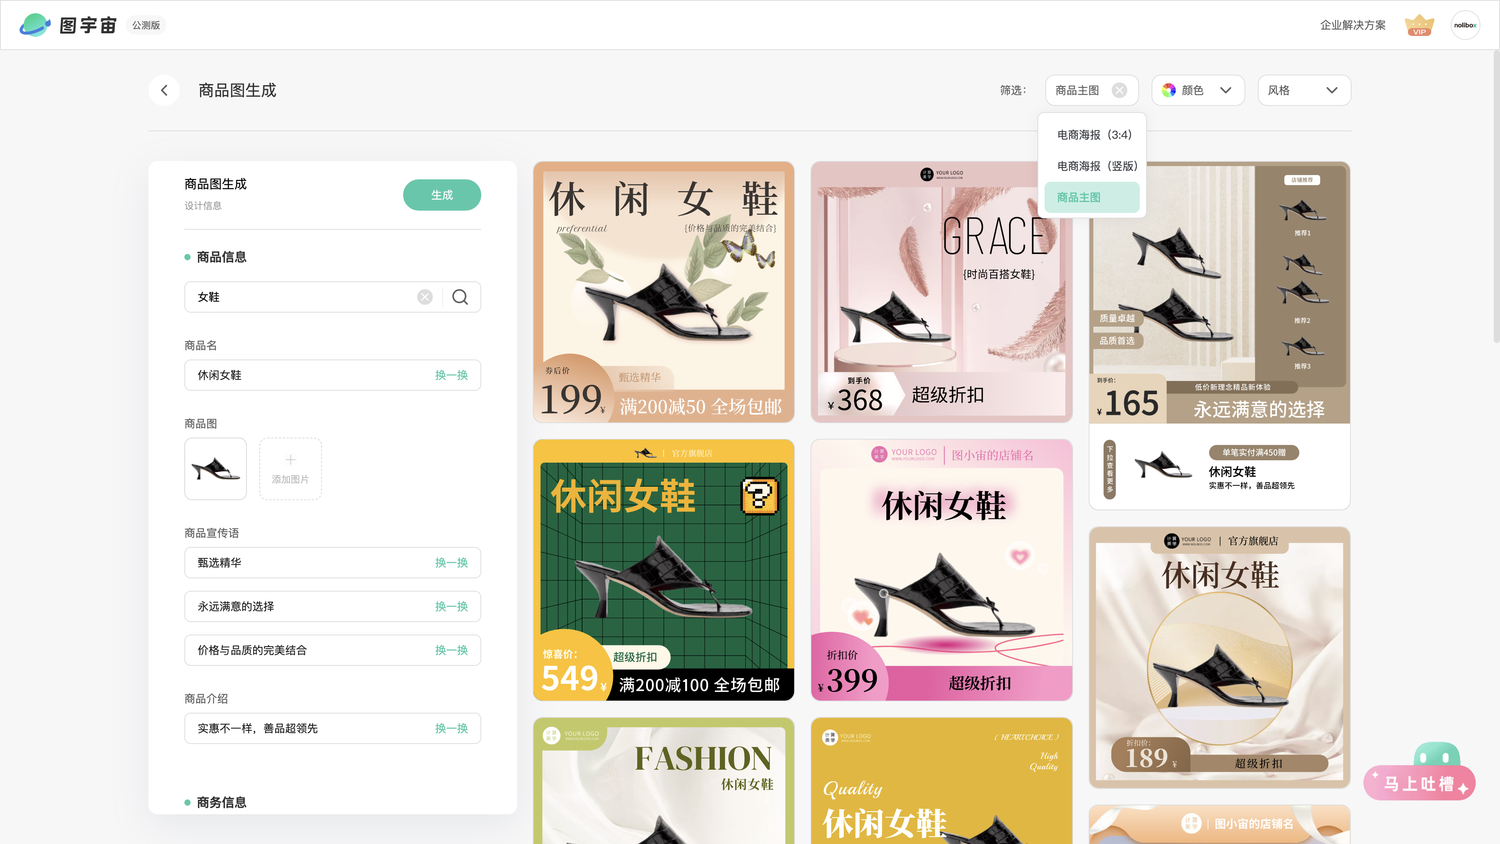Select the 165 永远满意的选择 template
The height and width of the screenshot is (844, 1500).
(1220, 335)
